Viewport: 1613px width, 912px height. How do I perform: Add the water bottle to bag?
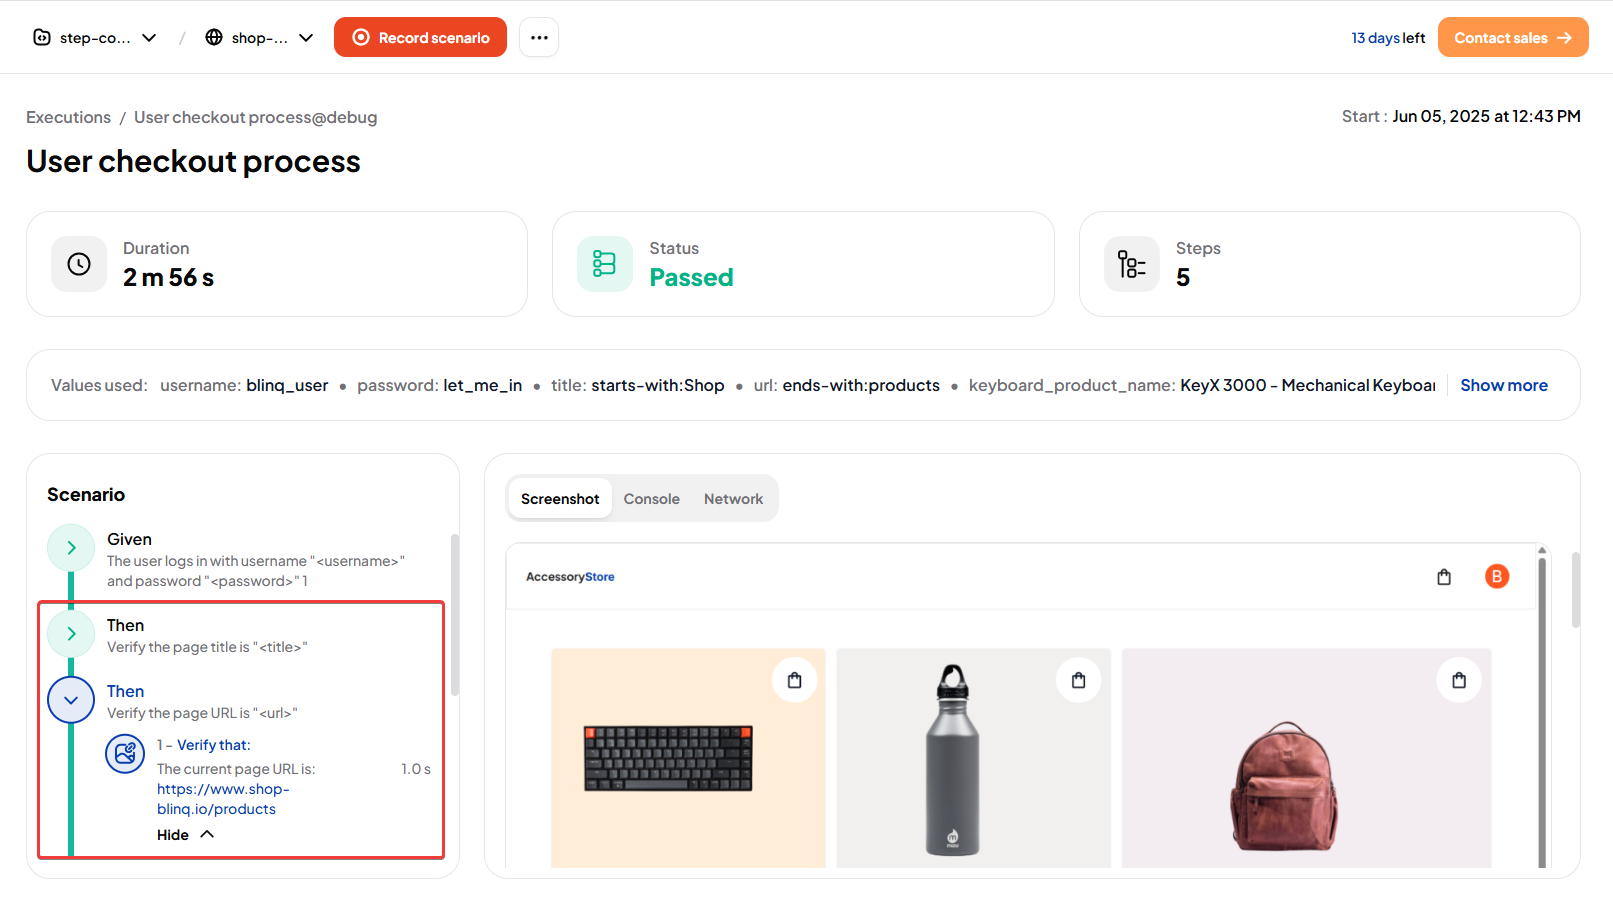click(x=1078, y=681)
